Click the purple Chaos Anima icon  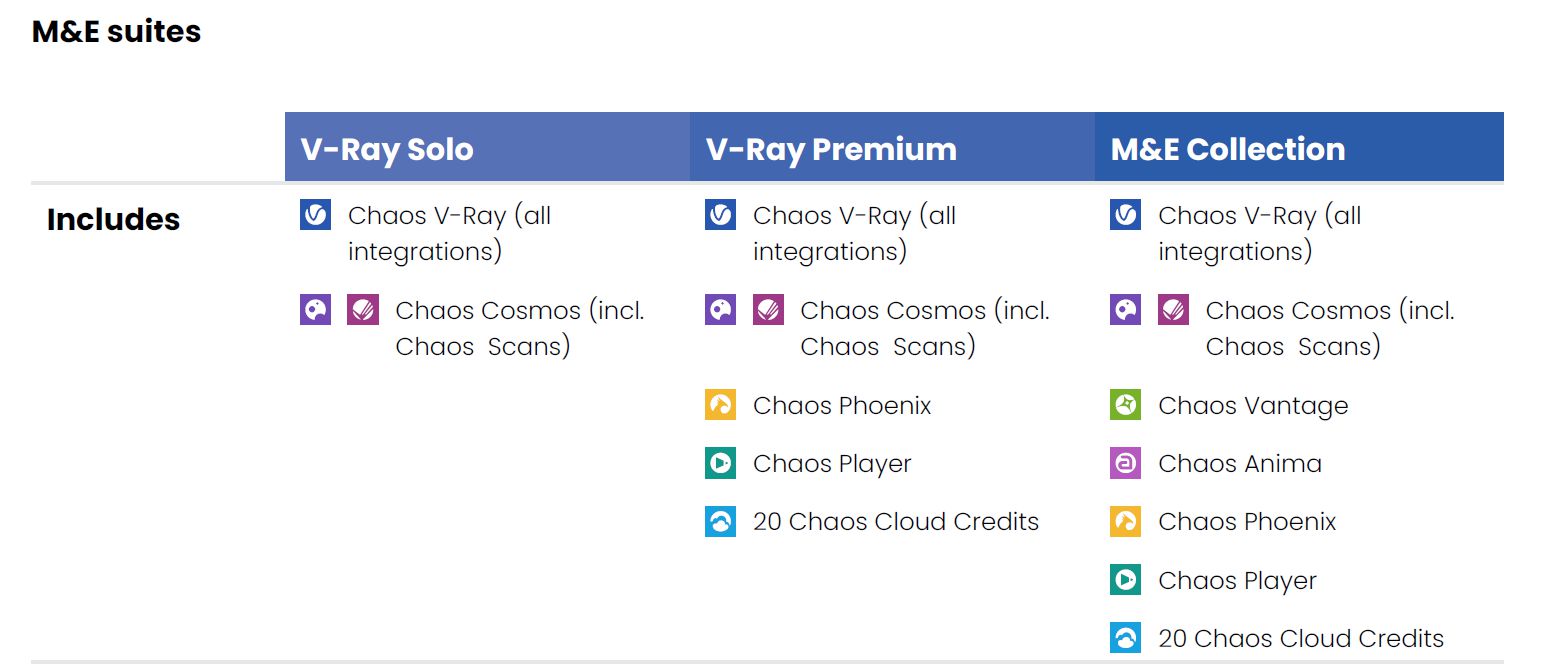tap(1125, 463)
